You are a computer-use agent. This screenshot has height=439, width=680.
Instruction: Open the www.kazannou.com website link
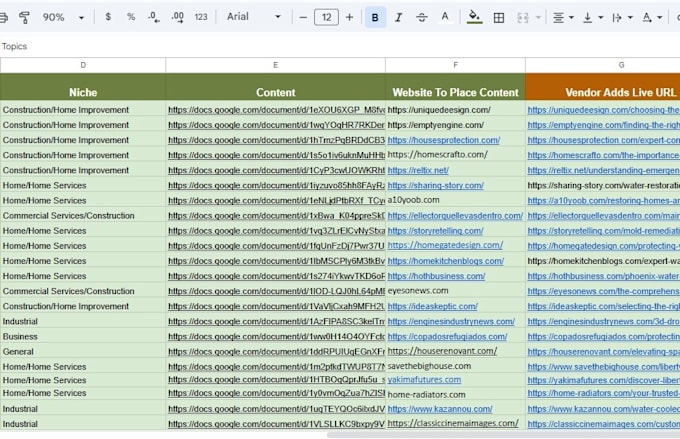(440, 409)
